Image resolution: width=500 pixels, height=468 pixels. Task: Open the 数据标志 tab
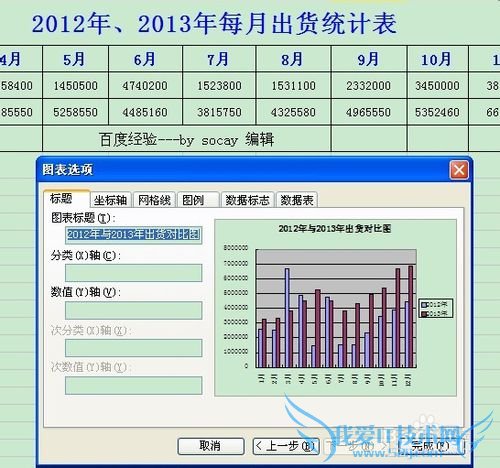[248, 200]
